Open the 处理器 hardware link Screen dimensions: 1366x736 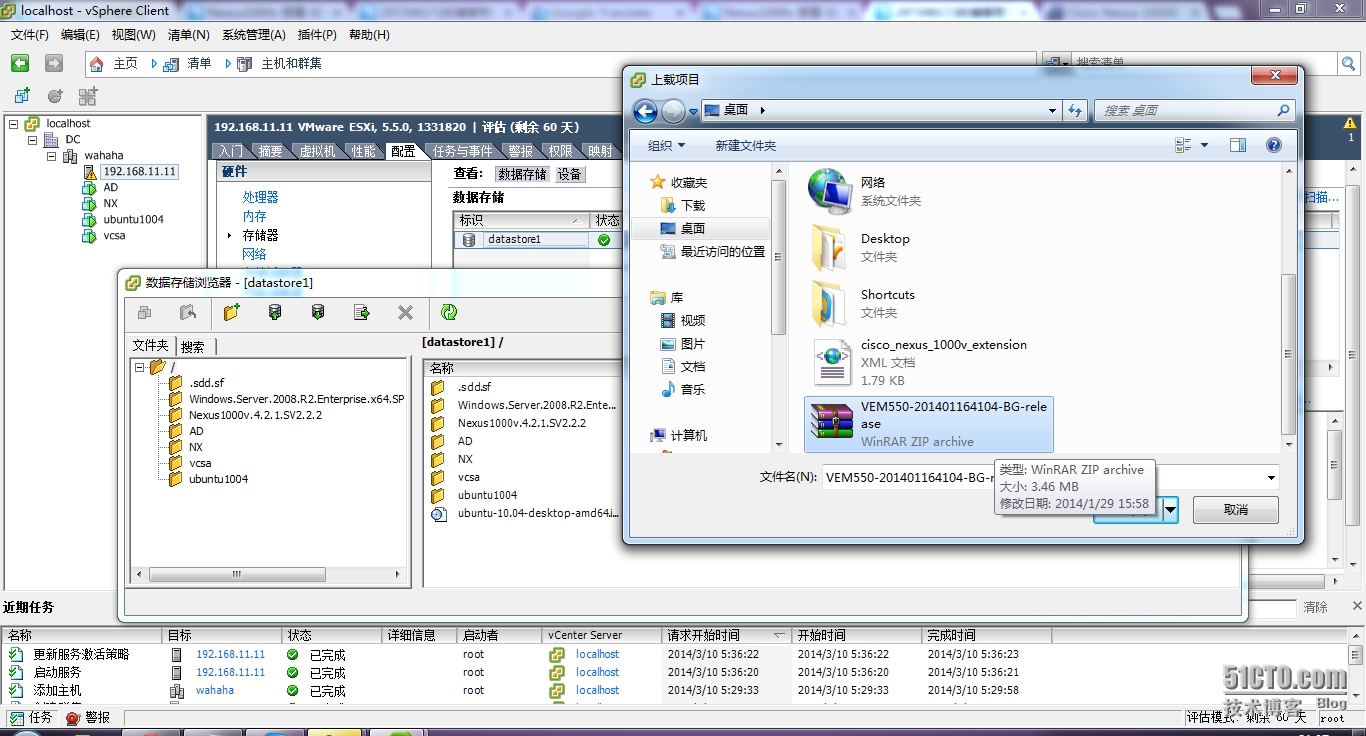pos(261,198)
